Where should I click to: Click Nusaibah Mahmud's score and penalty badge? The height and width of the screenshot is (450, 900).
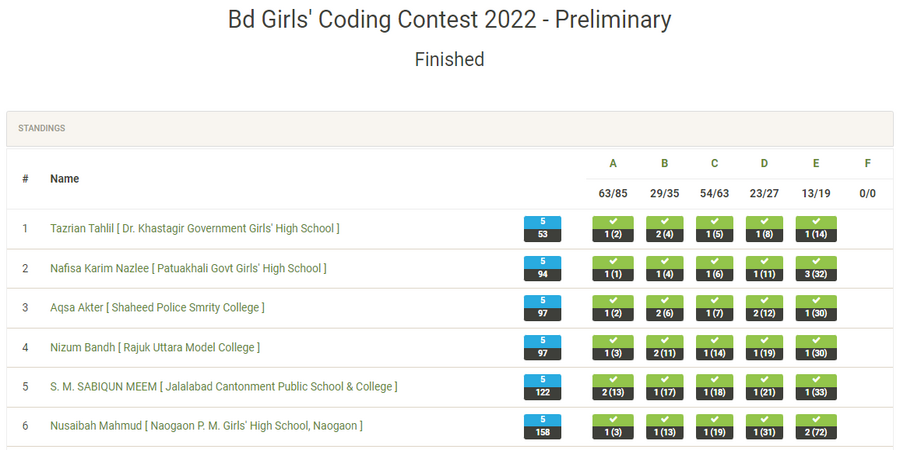click(542, 426)
